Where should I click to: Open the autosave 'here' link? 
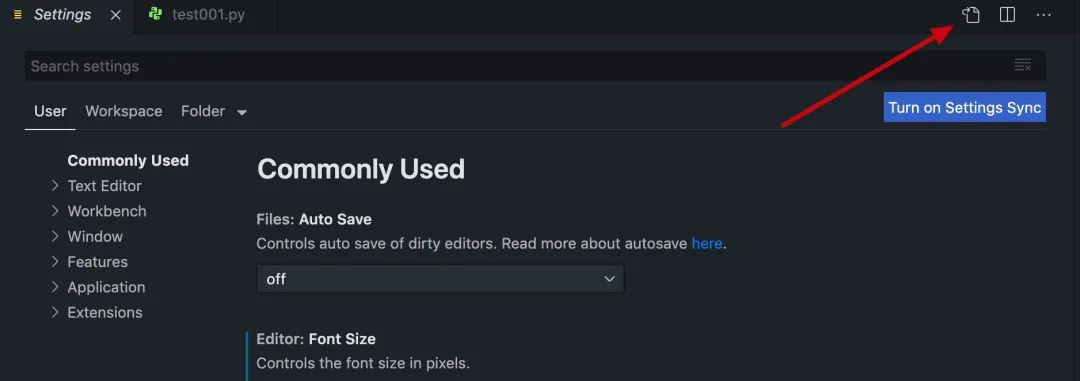coord(707,243)
